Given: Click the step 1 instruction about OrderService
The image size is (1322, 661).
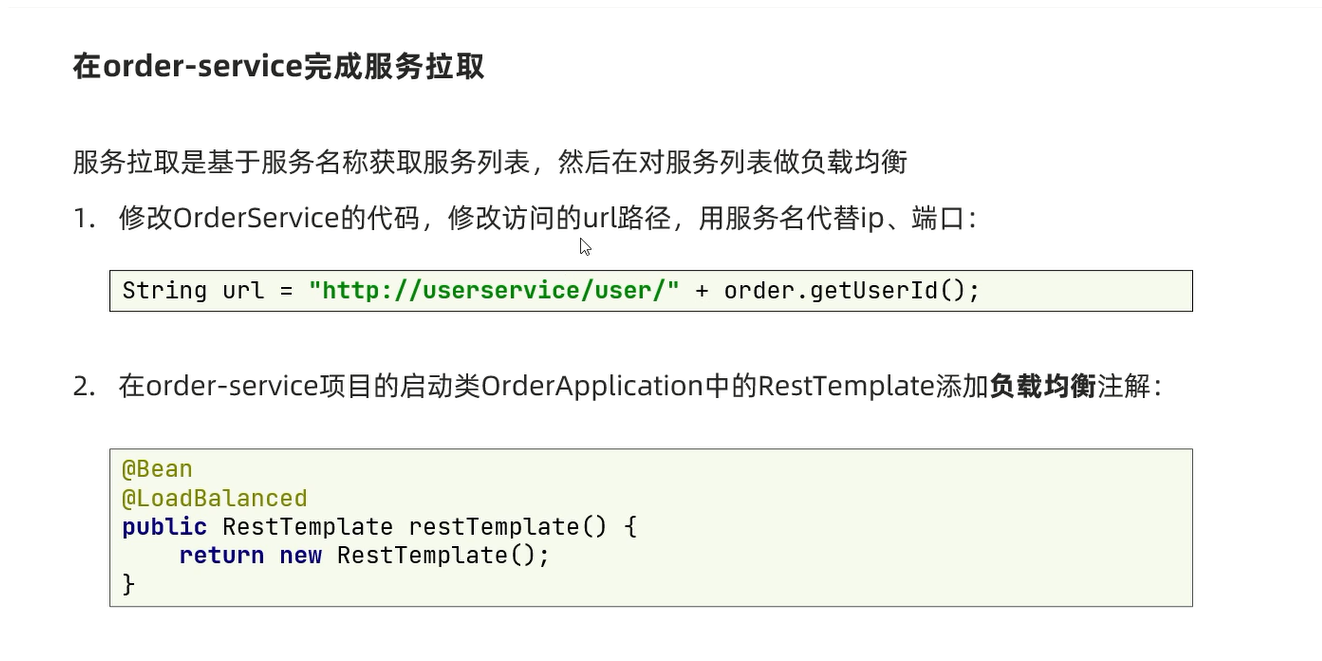Looking at the screenshot, I should (547, 218).
